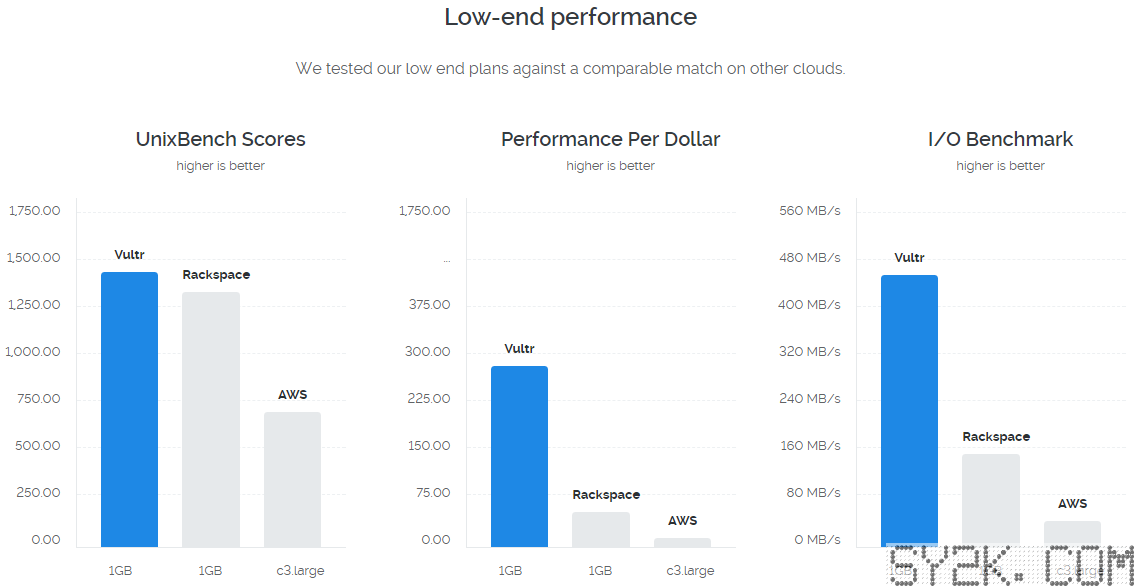
Task: Click the UnixBench Scores chart title
Action: [x=221, y=139]
